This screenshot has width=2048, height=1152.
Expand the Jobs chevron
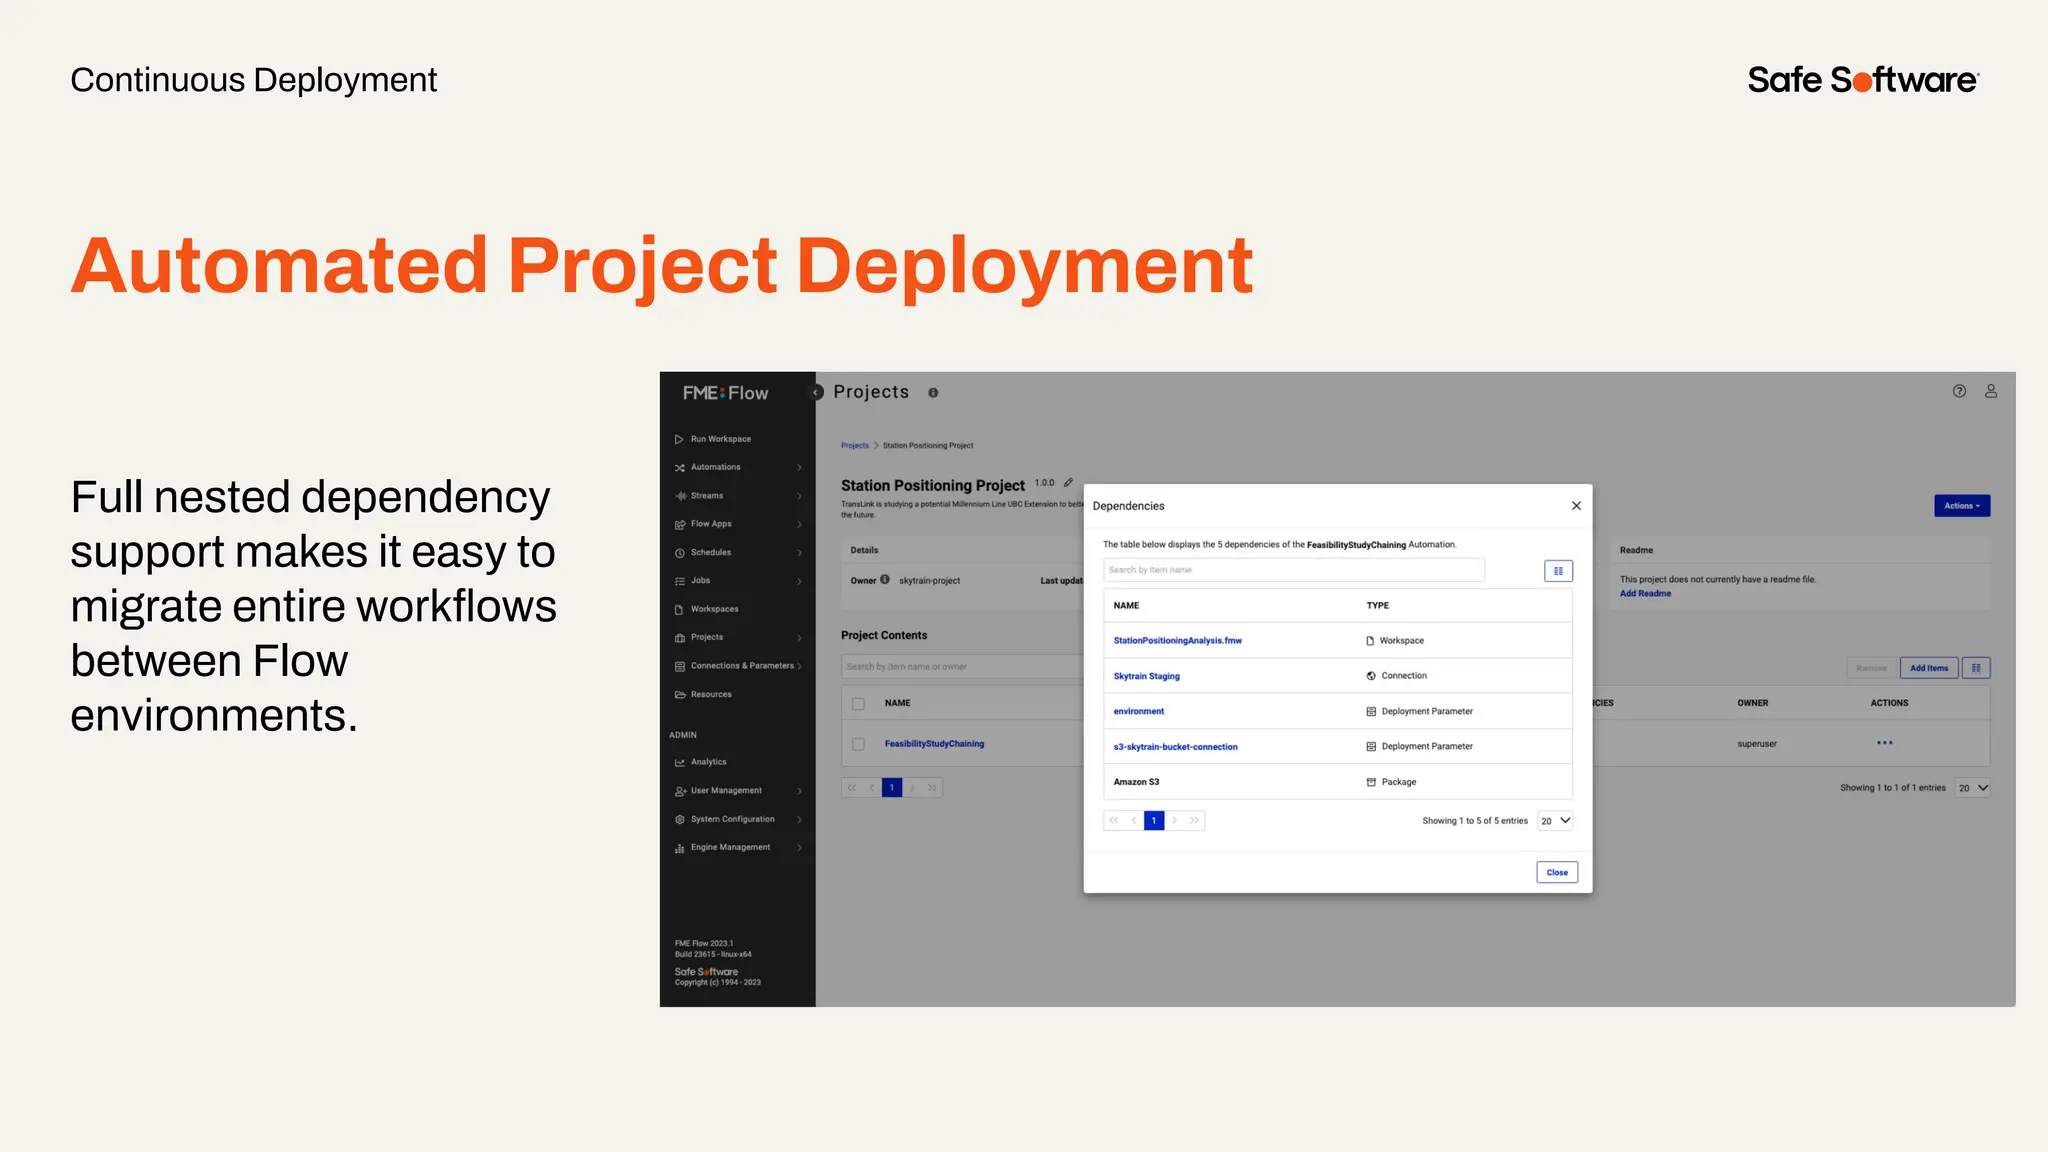point(799,581)
